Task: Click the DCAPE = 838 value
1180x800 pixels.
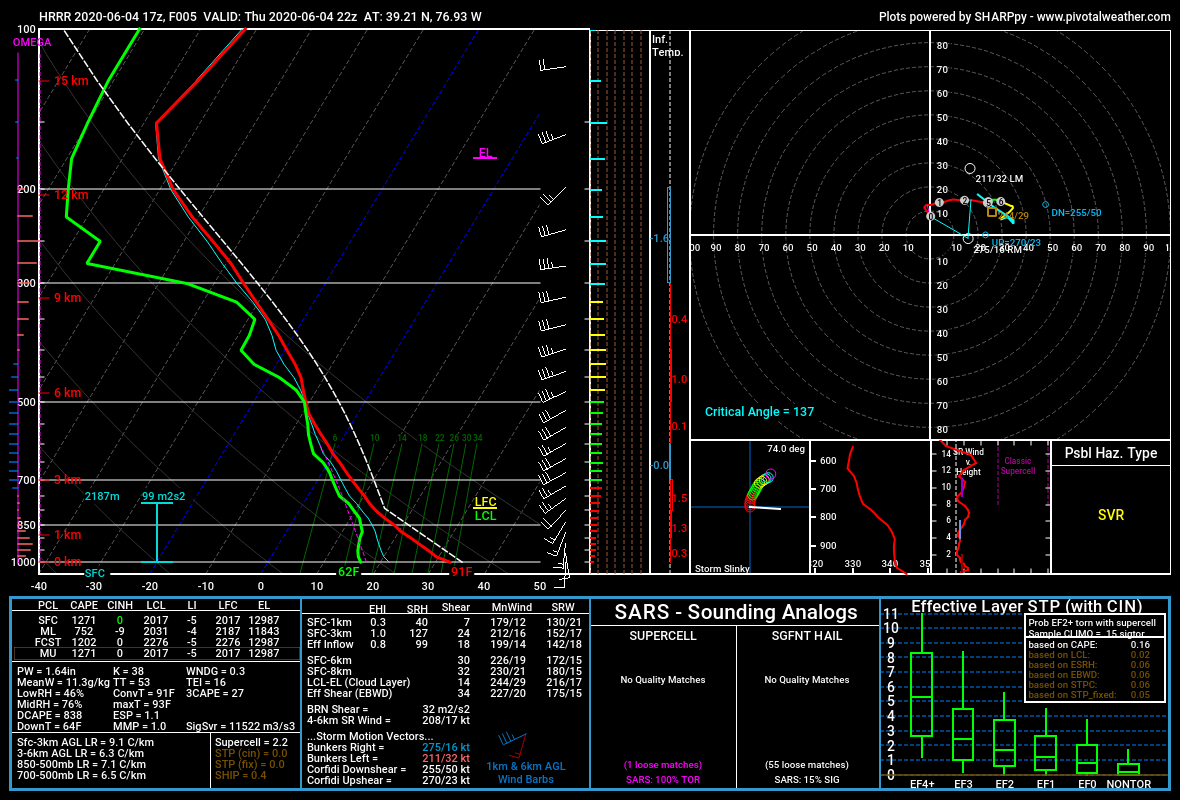Action: point(50,716)
